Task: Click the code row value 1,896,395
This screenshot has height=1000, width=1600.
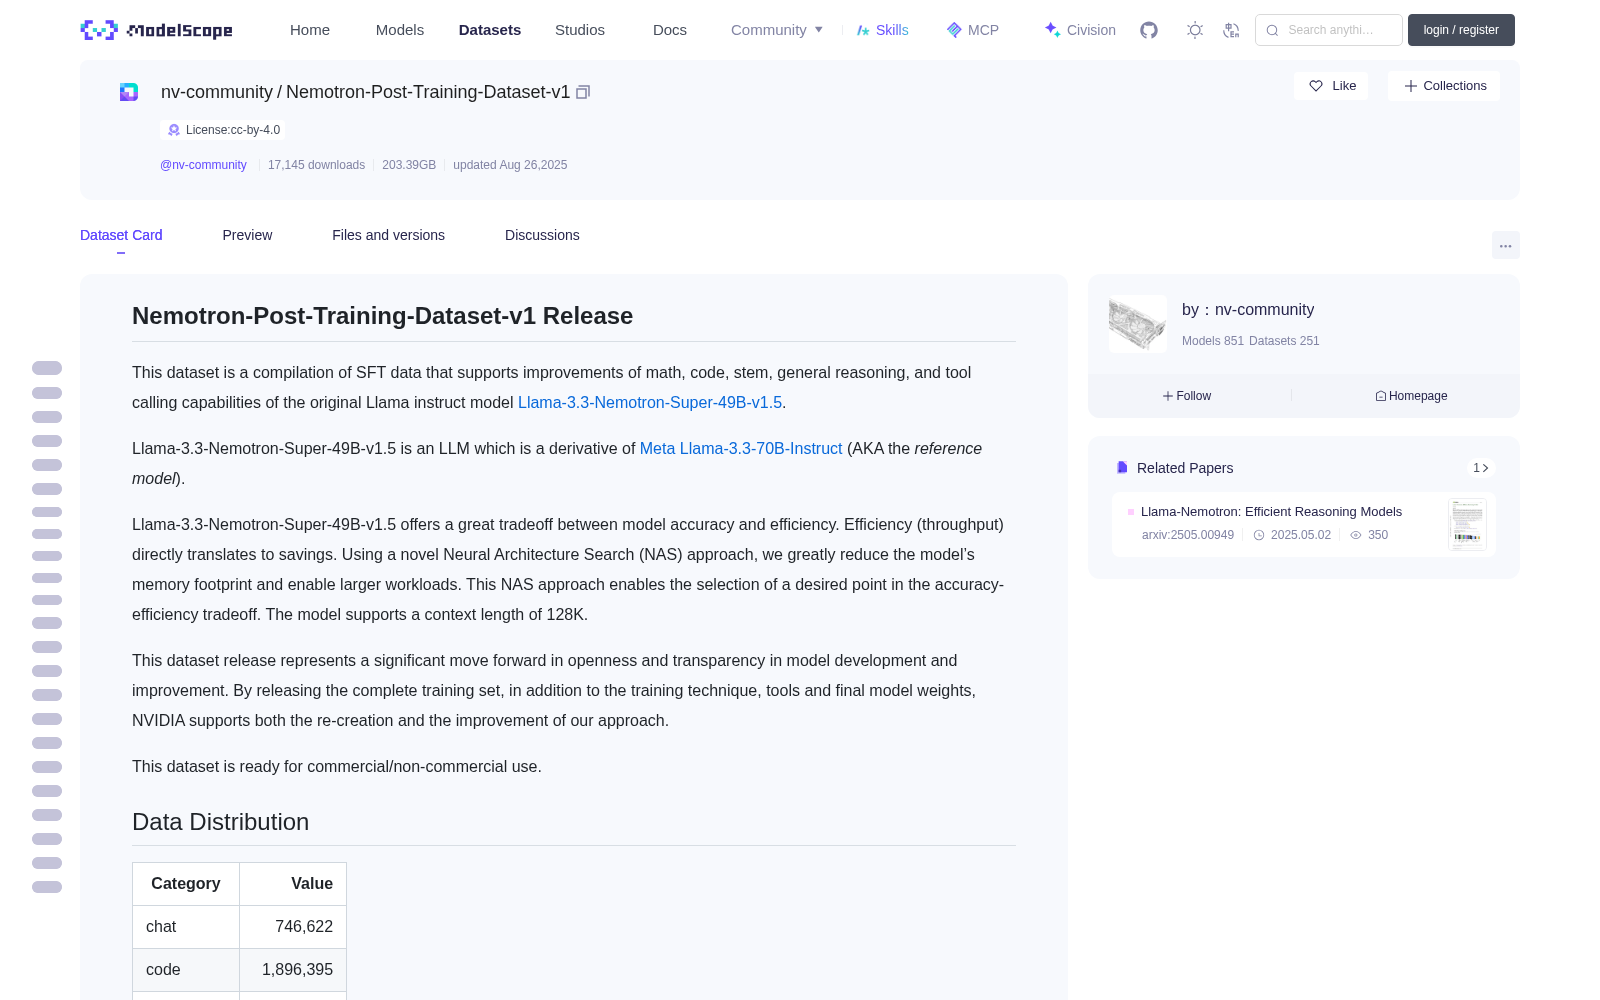Action: coord(297,970)
